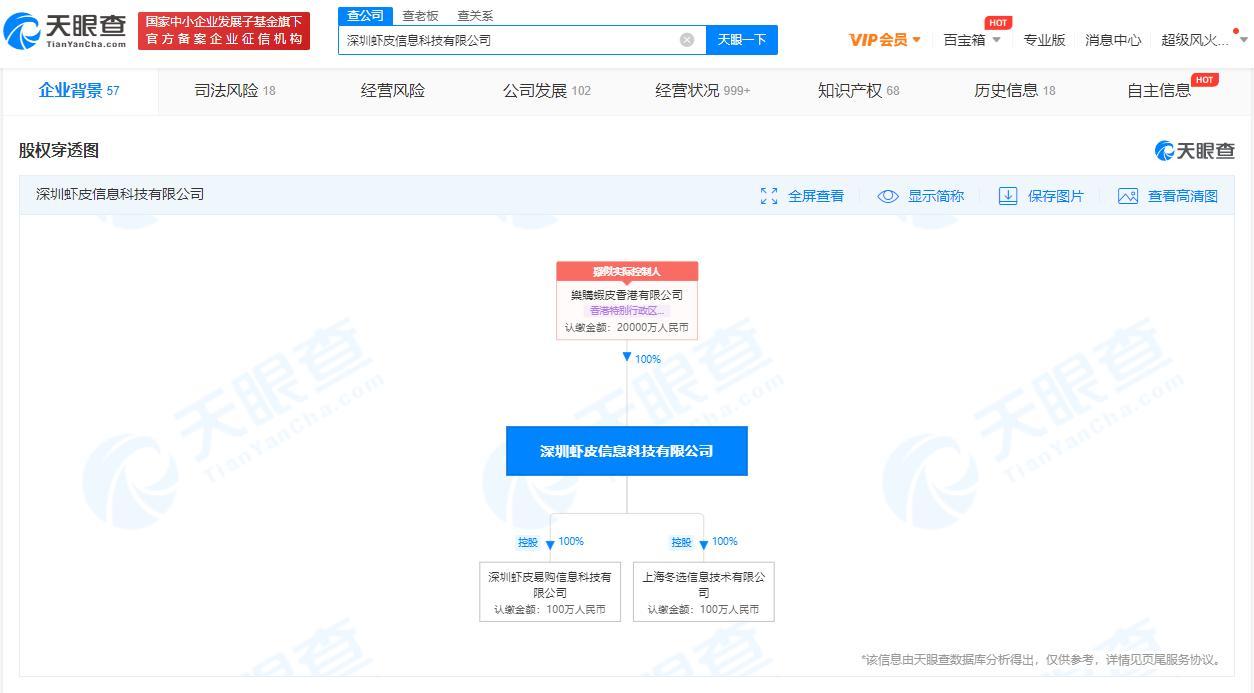This screenshot has width=1254, height=693.
Task: Open the 企业背景 tab
Action: (79, 91)
